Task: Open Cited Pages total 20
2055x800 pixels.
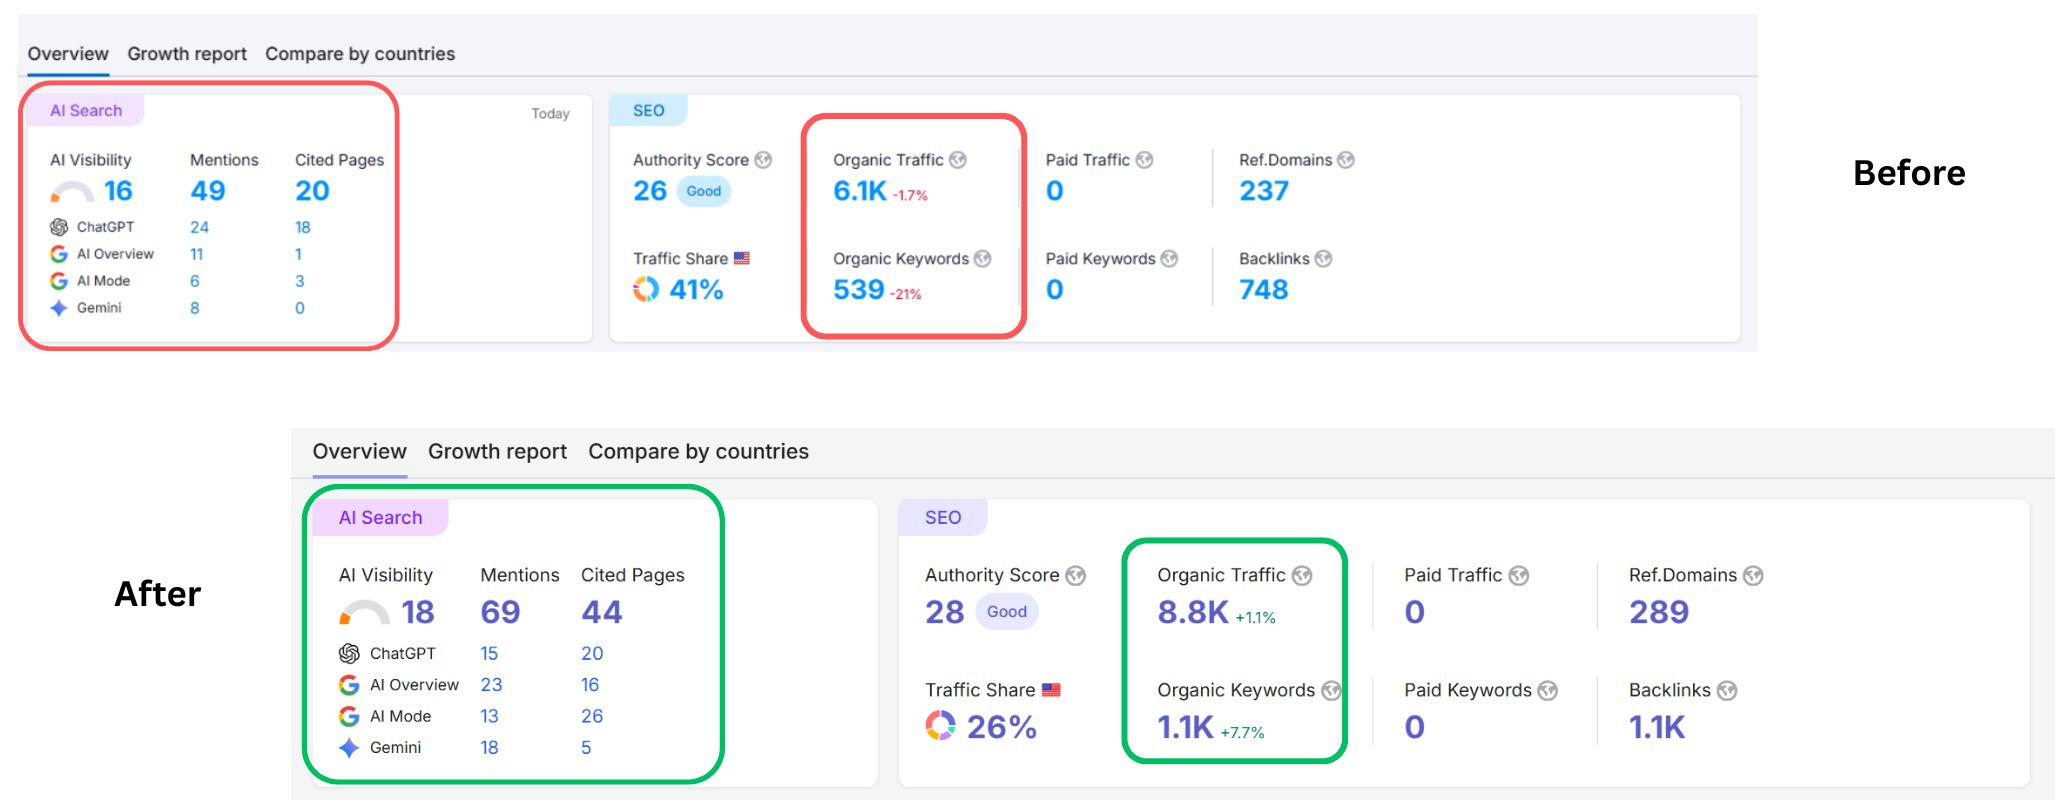Action: [312, 191]
